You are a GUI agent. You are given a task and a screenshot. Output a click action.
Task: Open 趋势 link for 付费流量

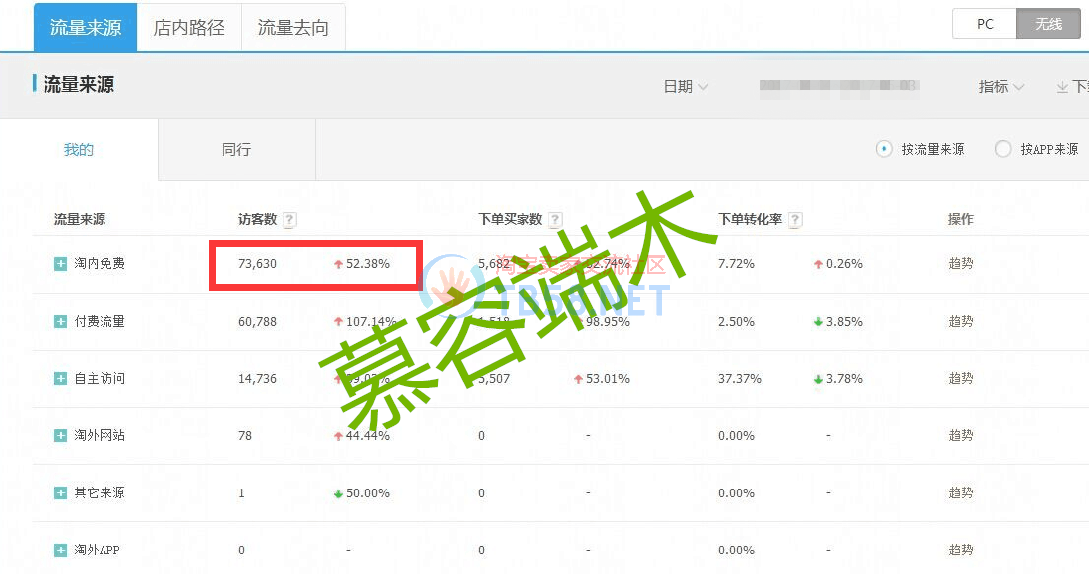click(961, 322)
